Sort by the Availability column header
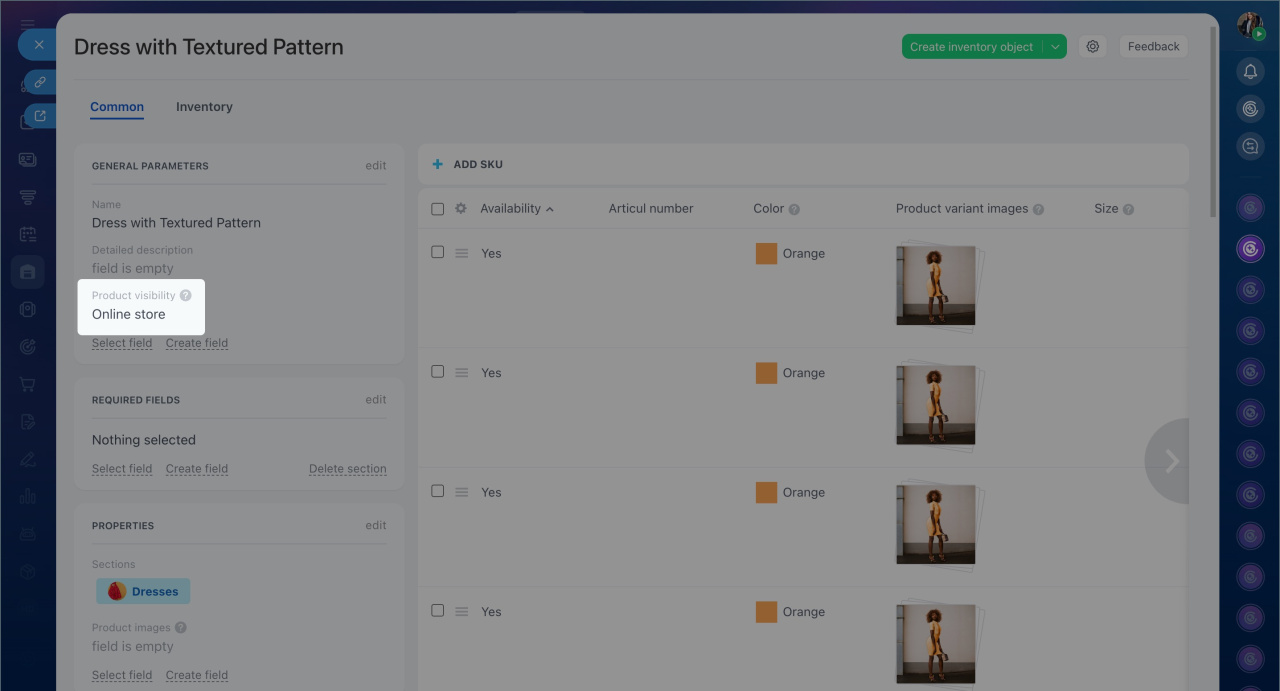Image resolution: width=1280 pixels, height=691 pixels. (x=510, y=209)
